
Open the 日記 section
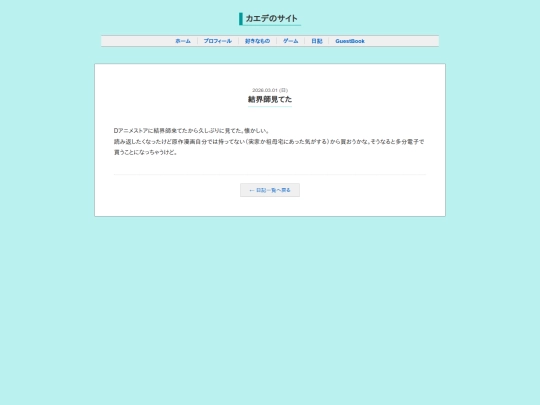coord(317,41)
